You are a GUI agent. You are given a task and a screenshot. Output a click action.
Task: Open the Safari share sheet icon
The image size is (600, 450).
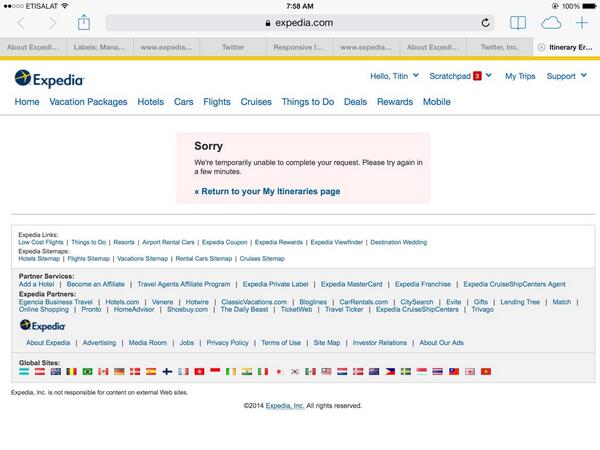click(84, 22)
